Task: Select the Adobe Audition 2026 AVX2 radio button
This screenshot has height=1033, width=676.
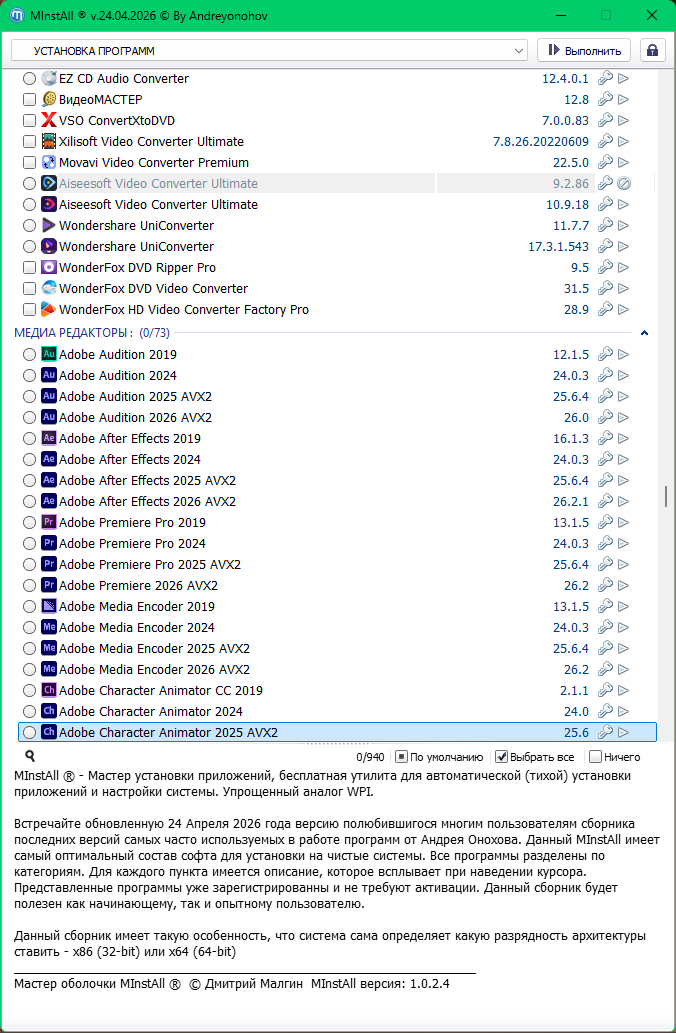Action: 29,417
